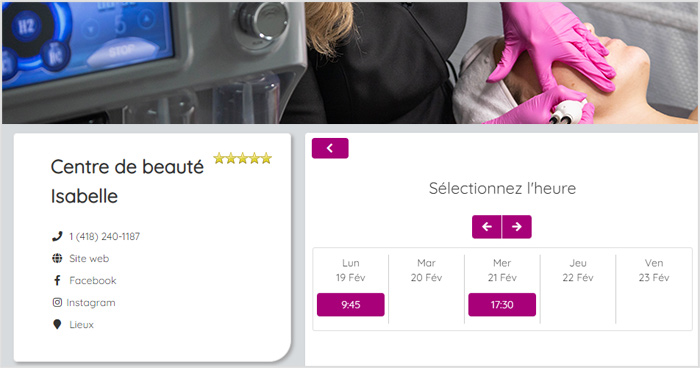
Task: Click the location pin icon for Lieux
Action: (x=57, y=324)
